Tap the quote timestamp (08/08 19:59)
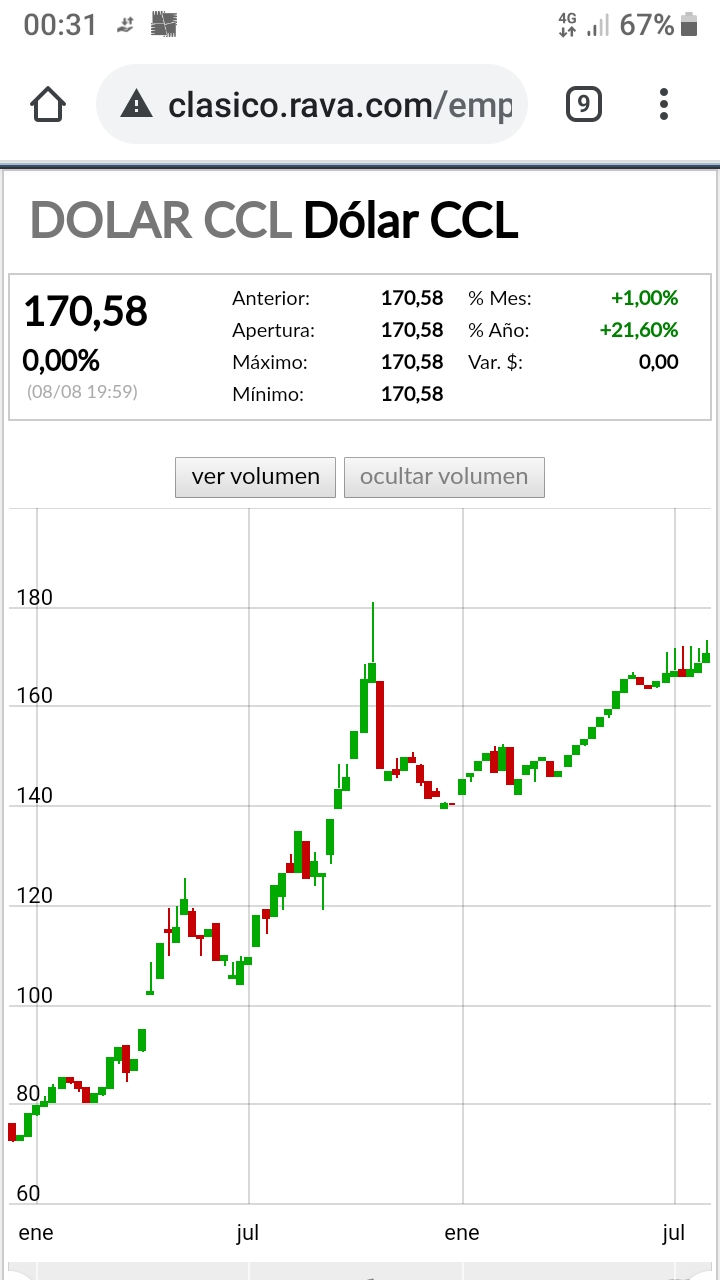Screen dimensions: 720x1280 (x=82, y=391)
